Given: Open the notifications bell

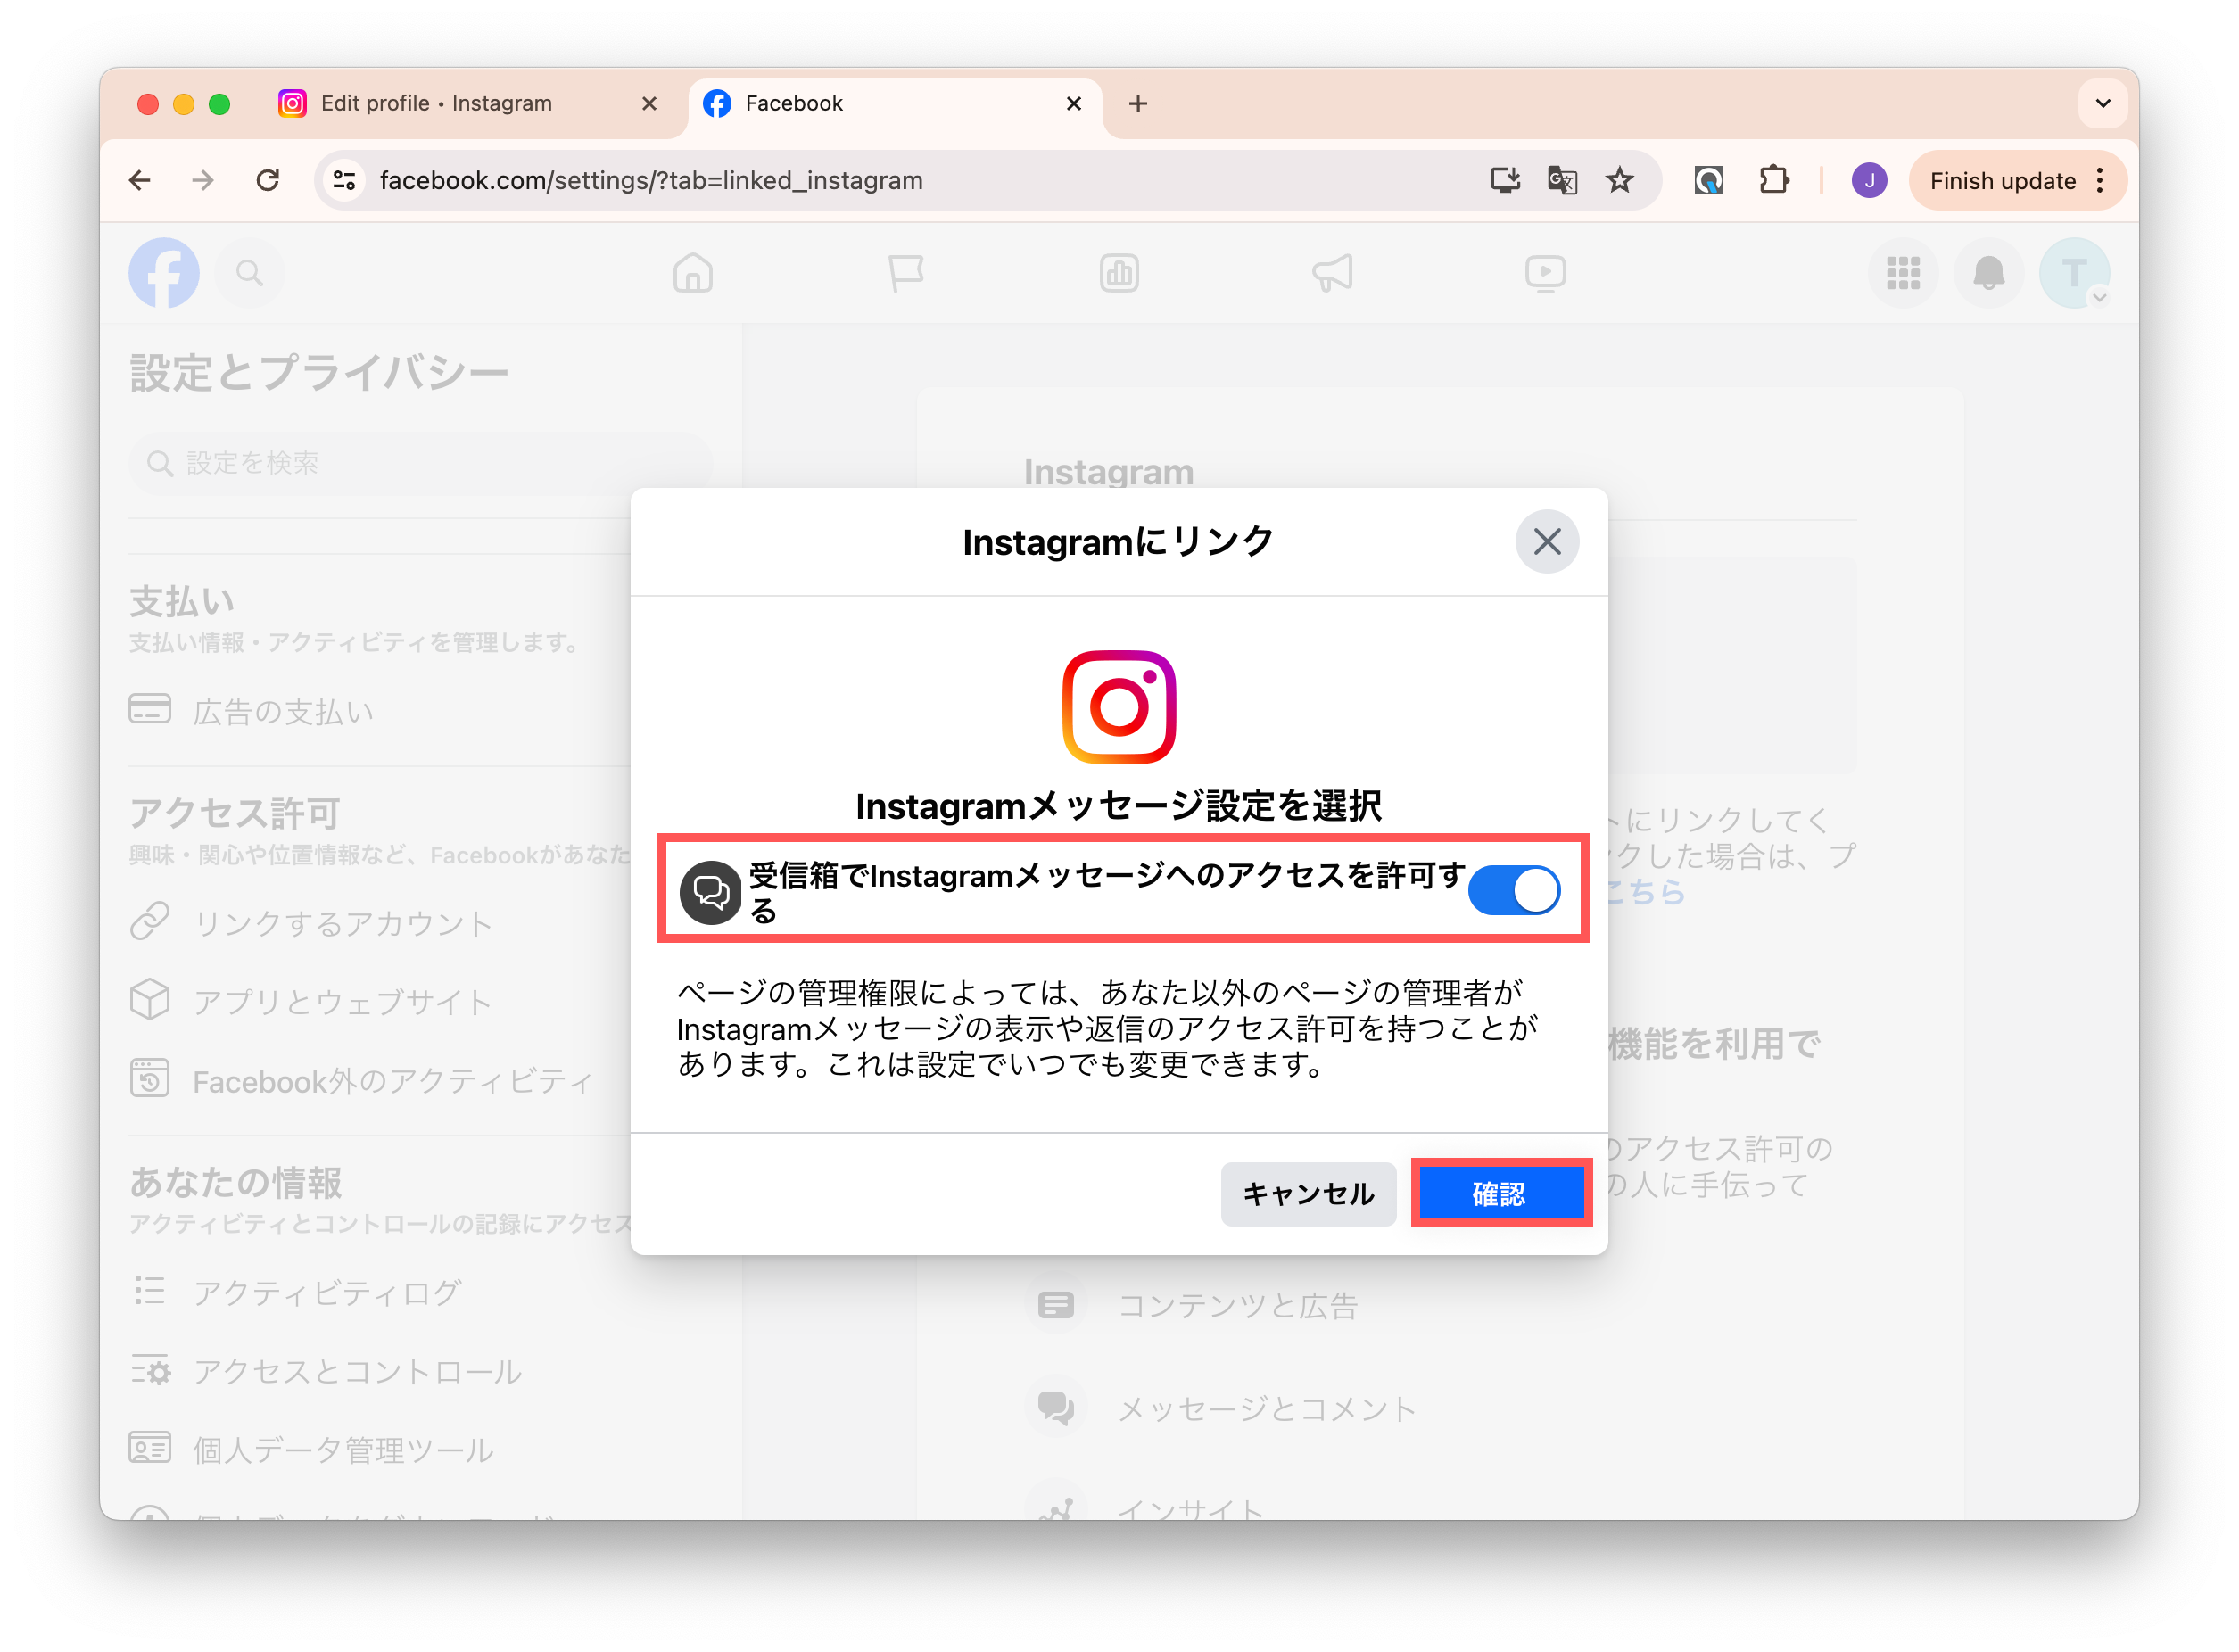Looking at the screenshot, I should [x=1989, y=273].
